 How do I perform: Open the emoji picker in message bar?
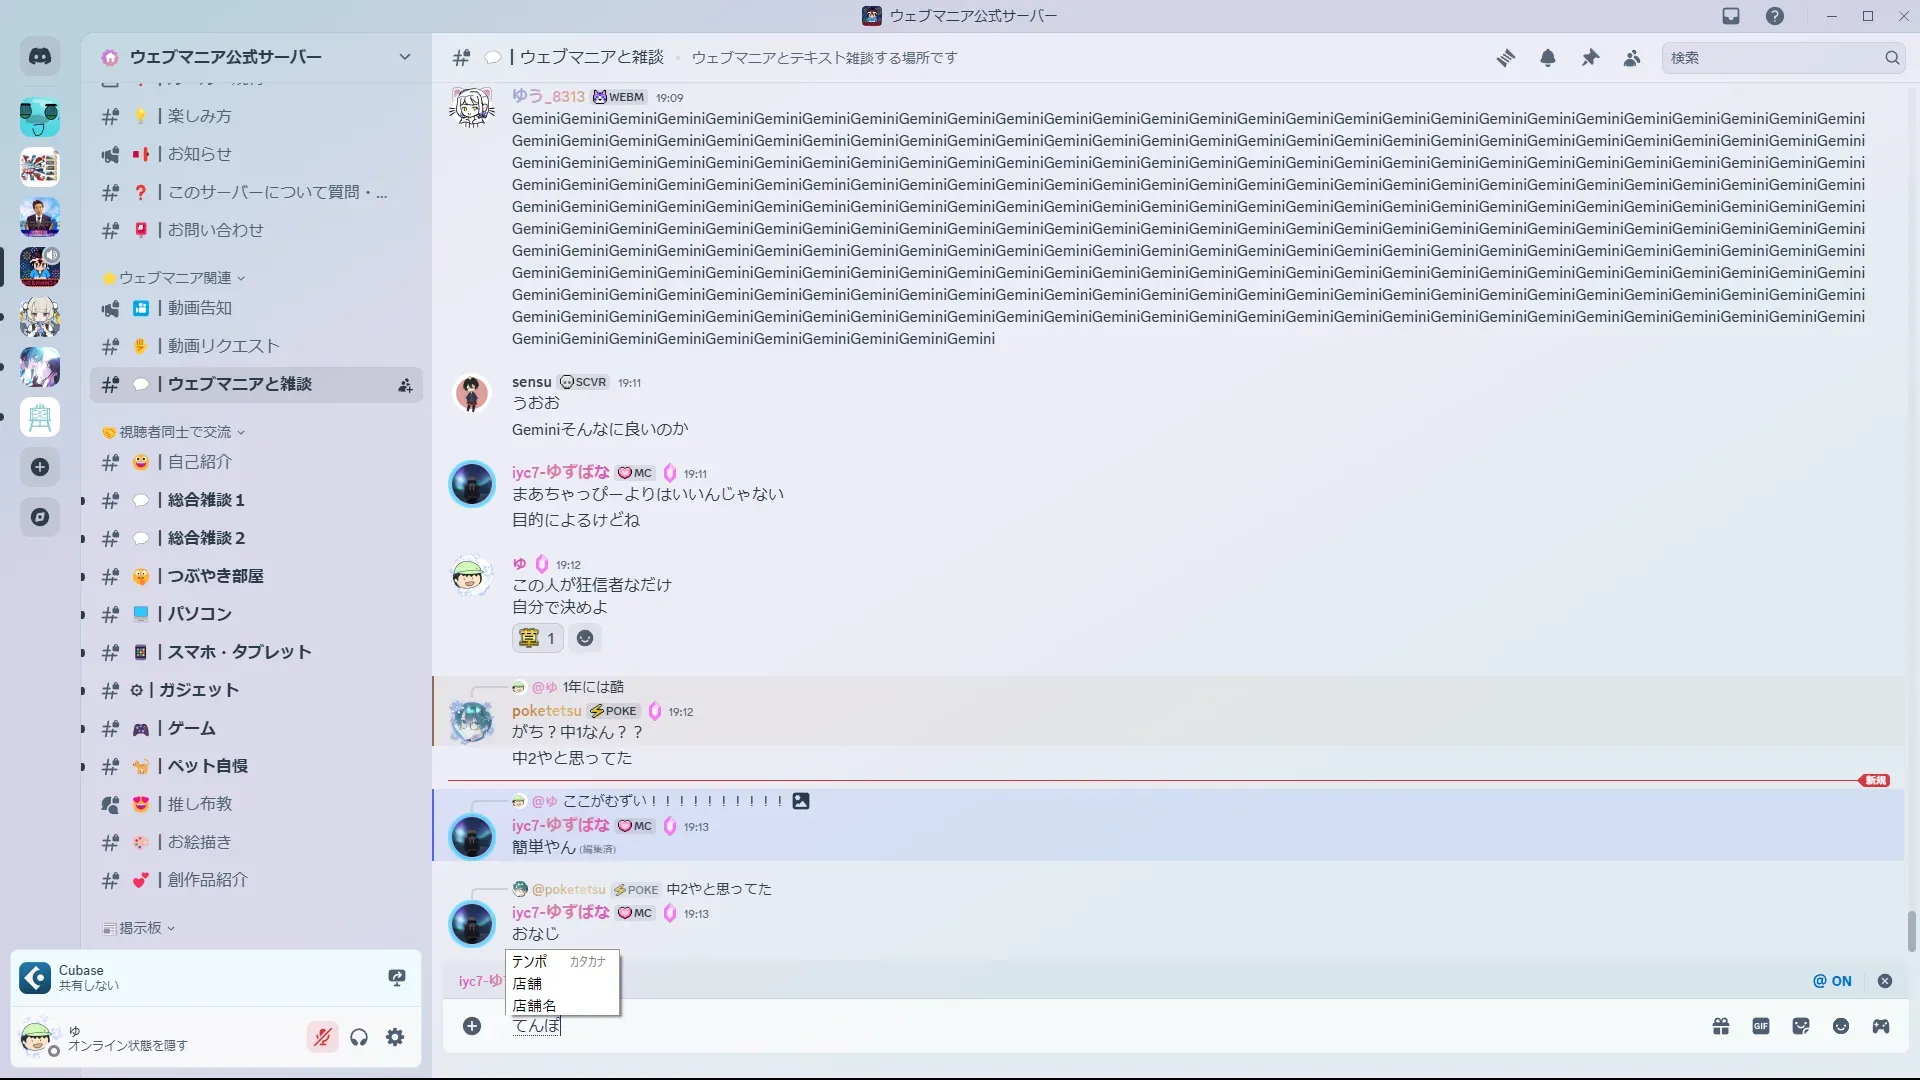click(1841, 1026)
